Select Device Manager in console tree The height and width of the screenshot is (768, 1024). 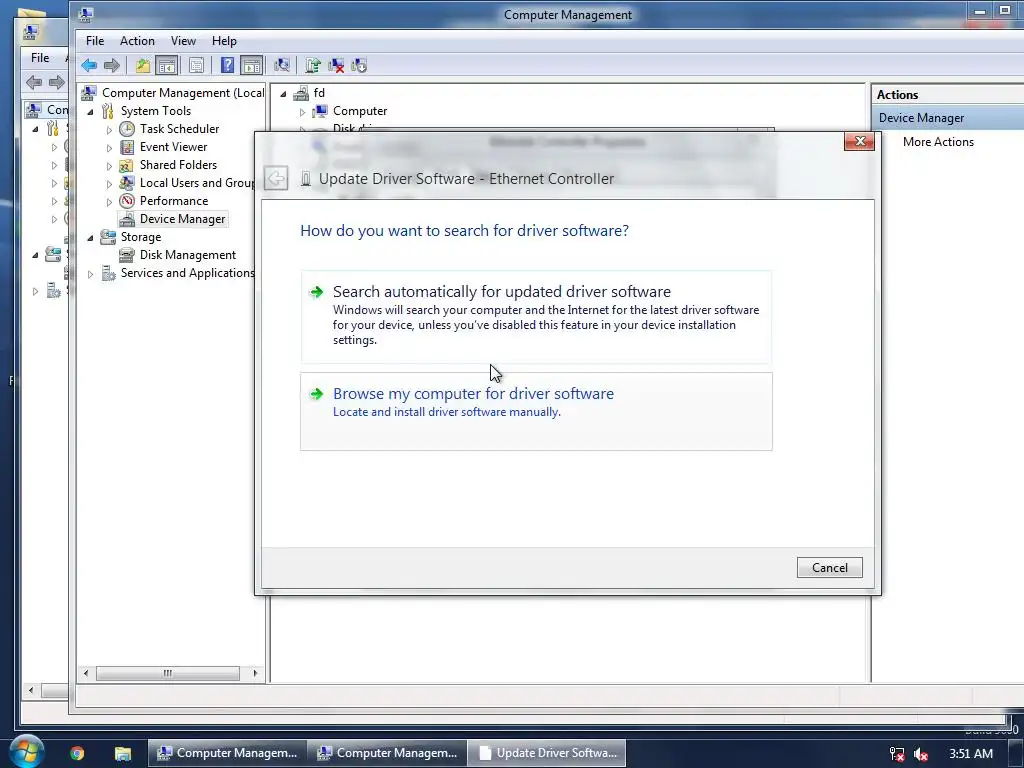pos(182,219)
